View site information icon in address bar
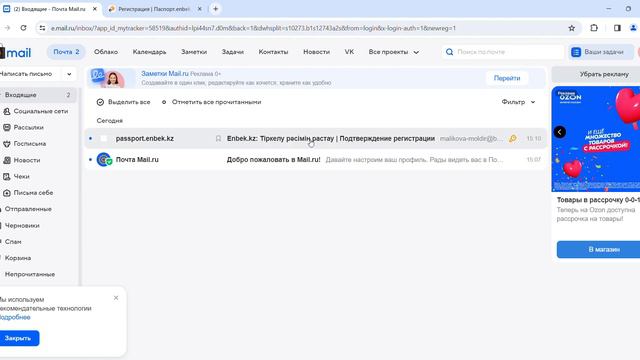The image size is (640, 360). 42,28
